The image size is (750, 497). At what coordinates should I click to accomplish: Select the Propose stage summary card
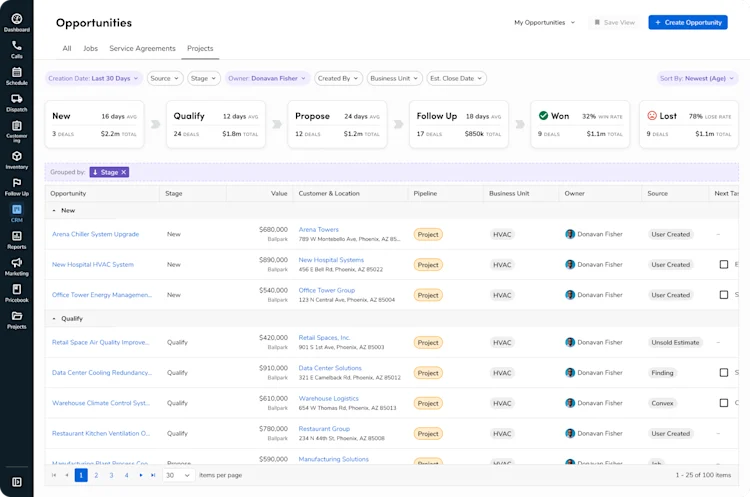pyautogui.click(x=337, y=124)
